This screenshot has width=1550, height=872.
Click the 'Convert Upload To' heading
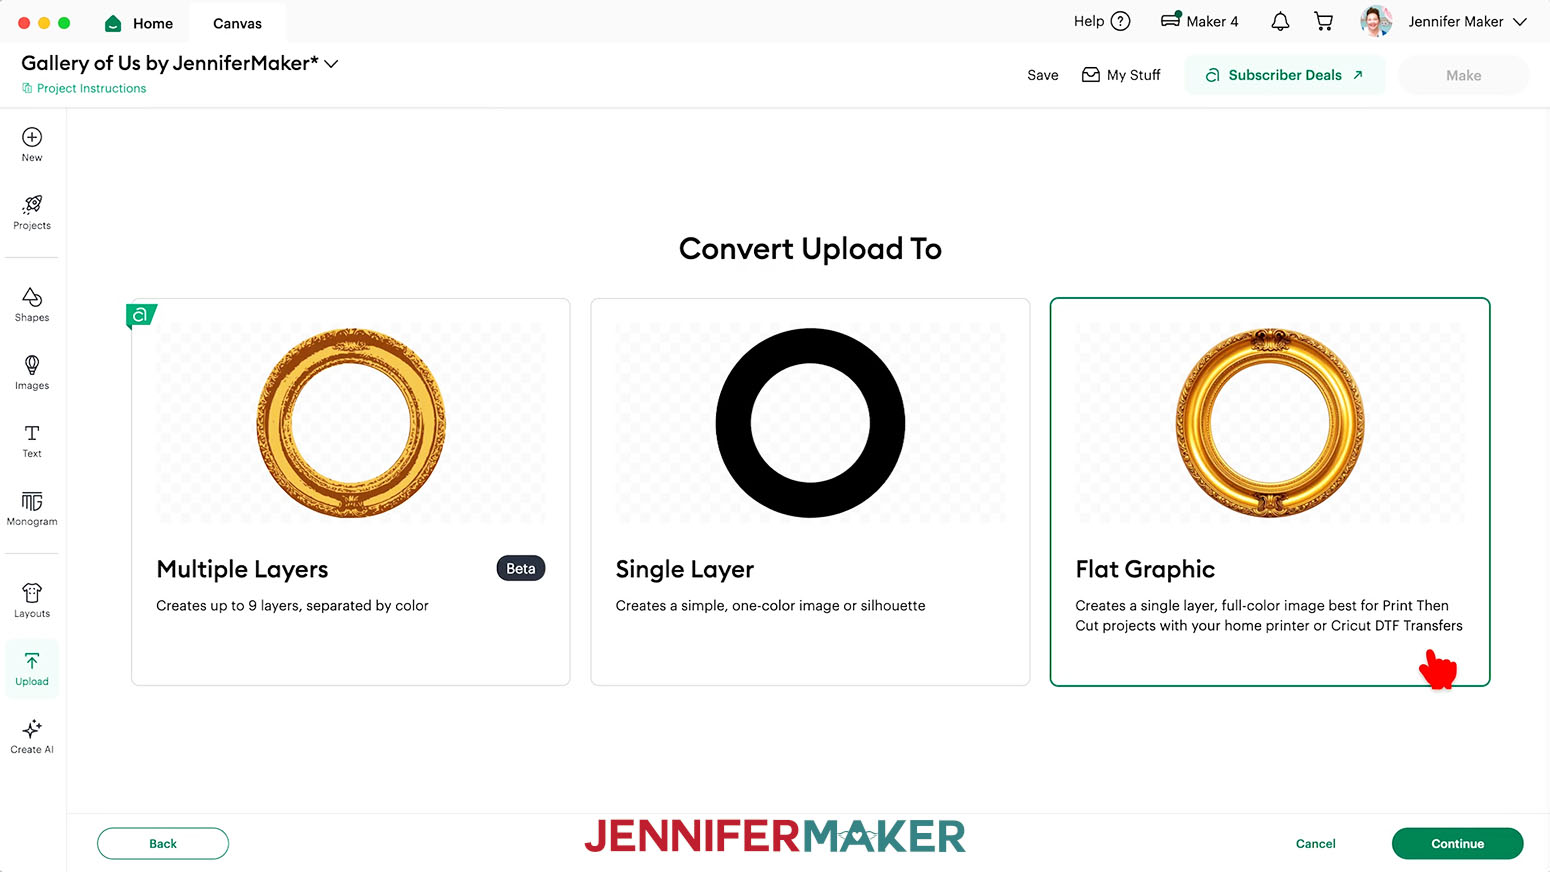point(810,248)
